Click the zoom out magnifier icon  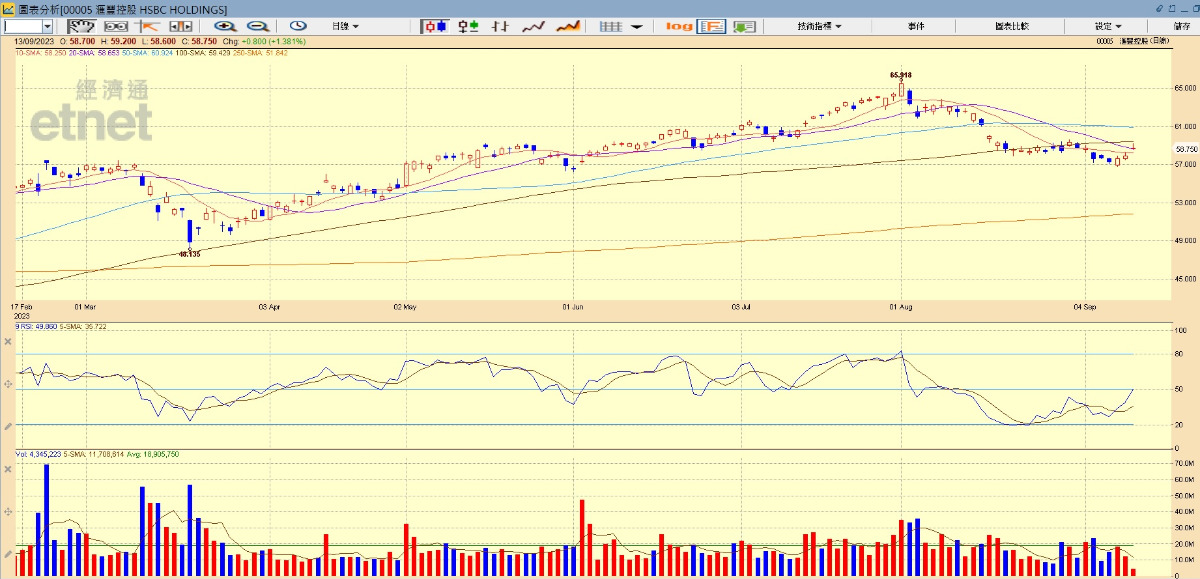(x=257, y=26)
